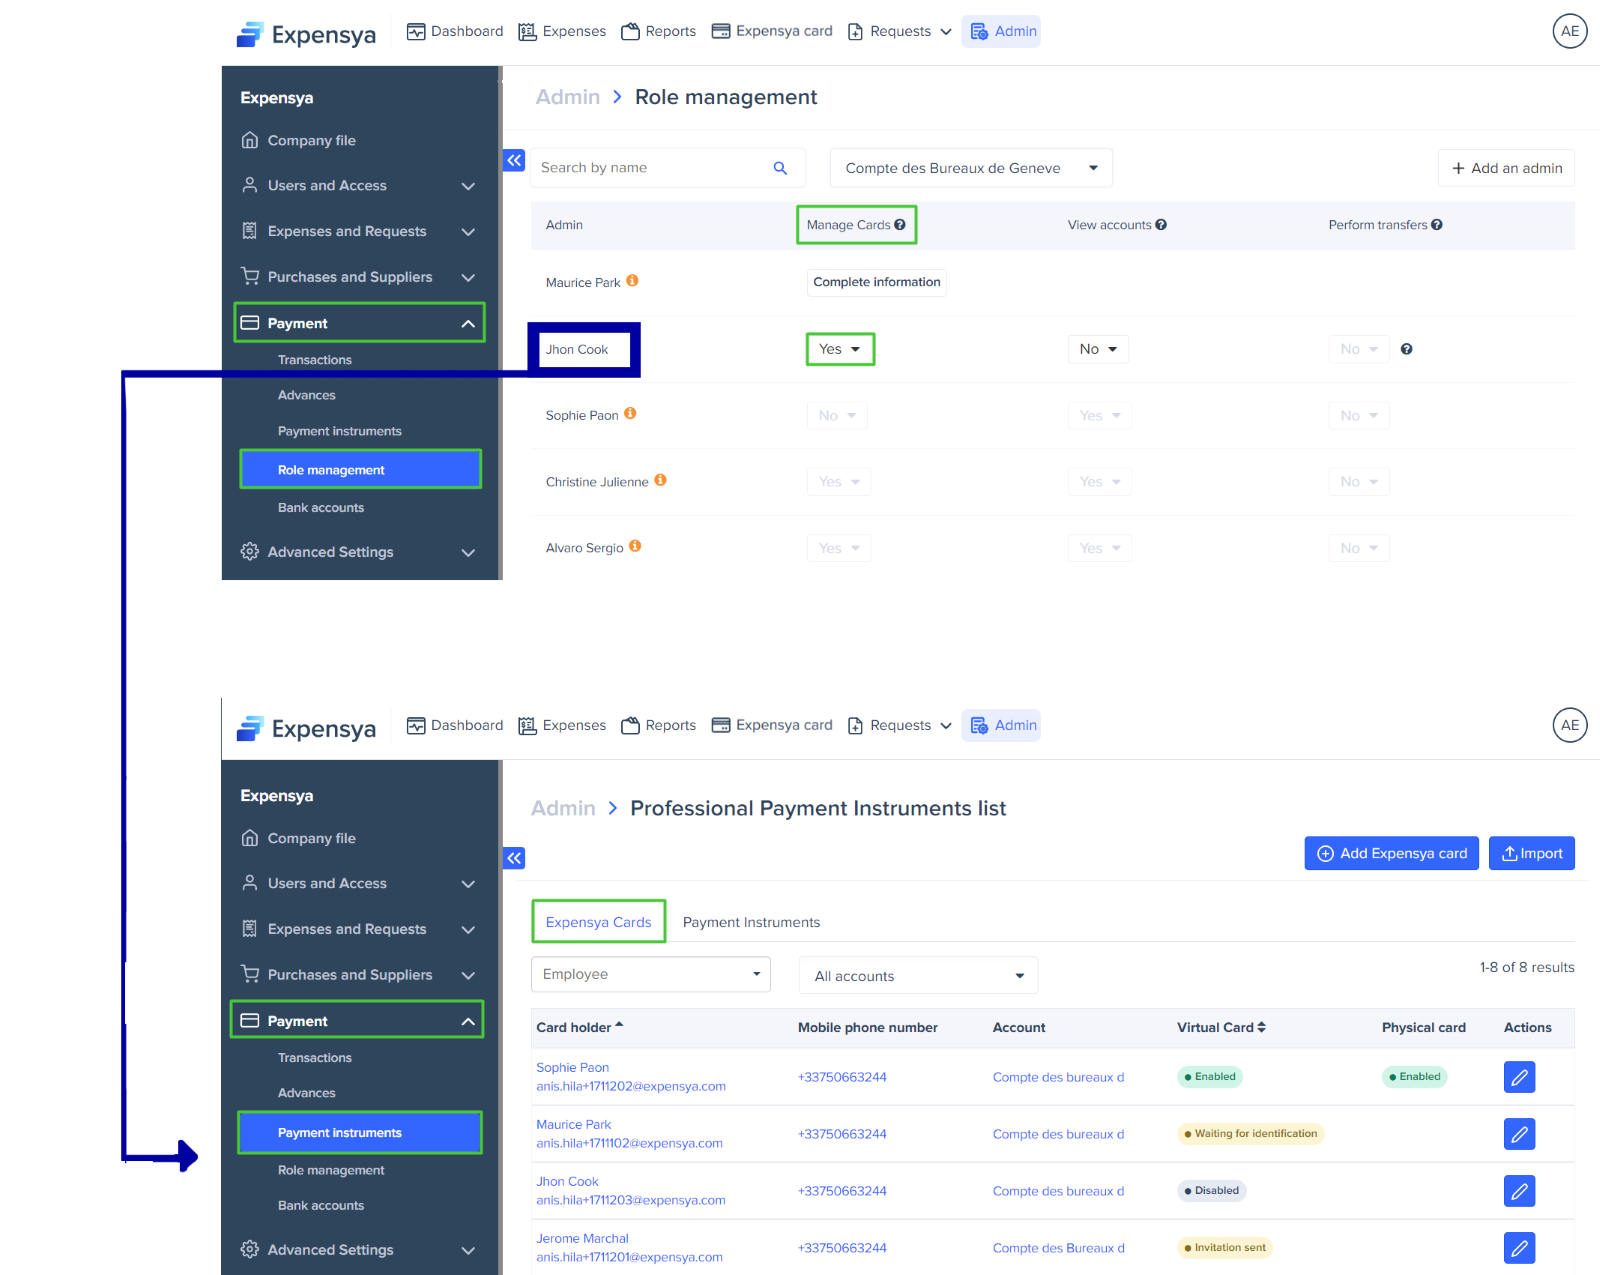Click the Import button
The height and width of the screenshot is (1275, 1600).
[x=1532, y=853]
